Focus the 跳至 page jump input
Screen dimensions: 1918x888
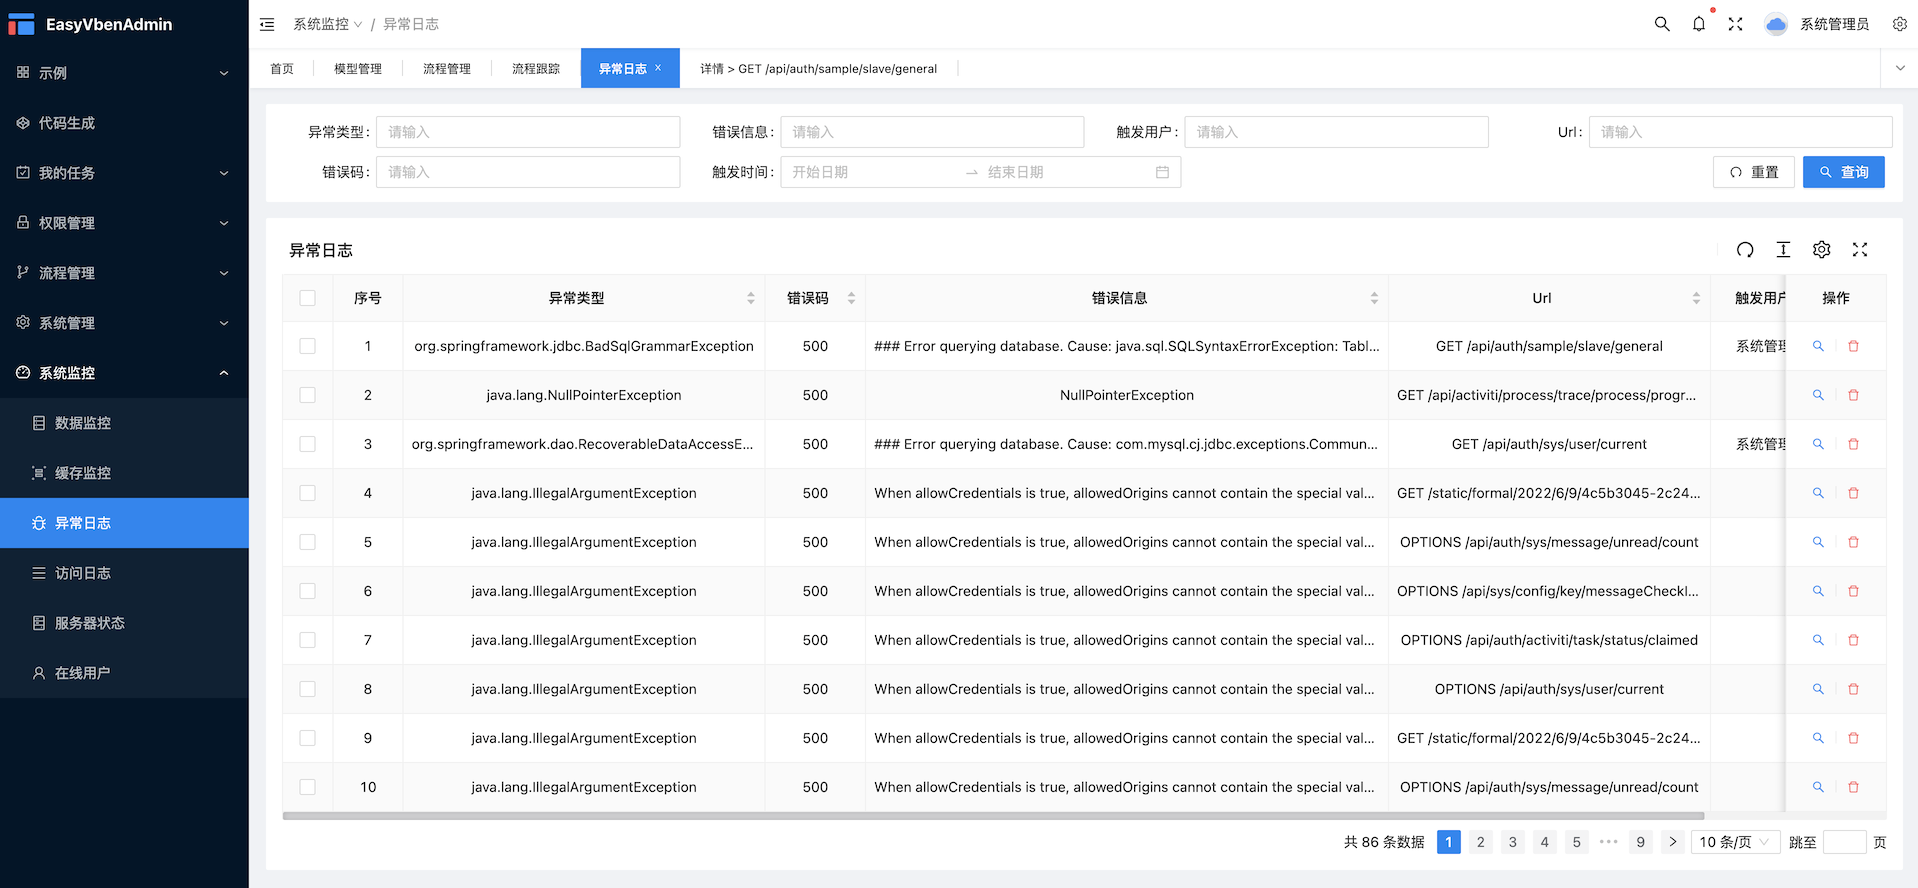[1845, 842]
